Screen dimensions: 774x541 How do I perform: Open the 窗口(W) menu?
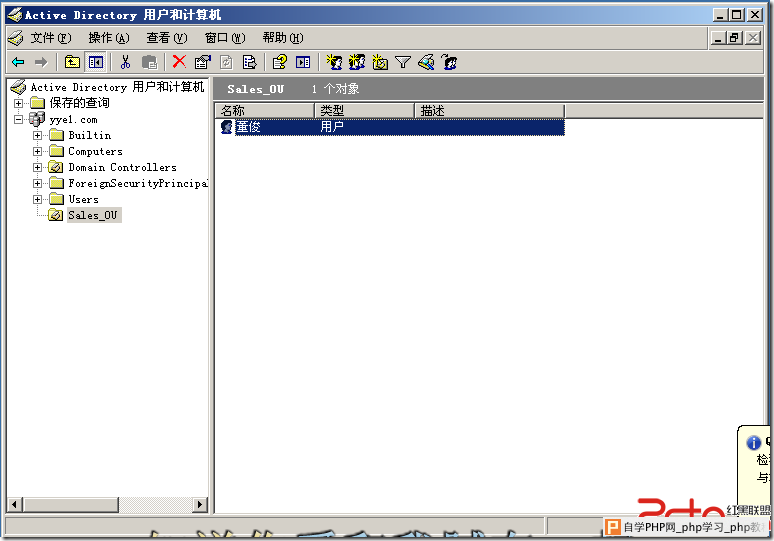[225, 38]
